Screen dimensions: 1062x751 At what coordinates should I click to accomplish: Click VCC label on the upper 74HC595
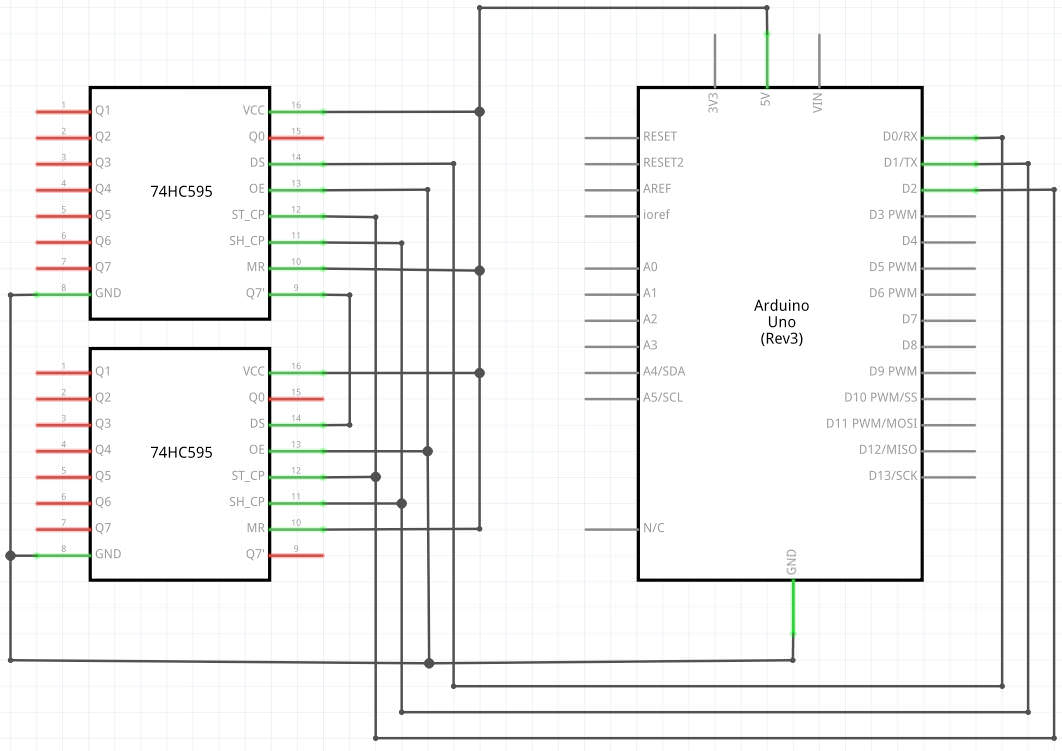(254, 110)
